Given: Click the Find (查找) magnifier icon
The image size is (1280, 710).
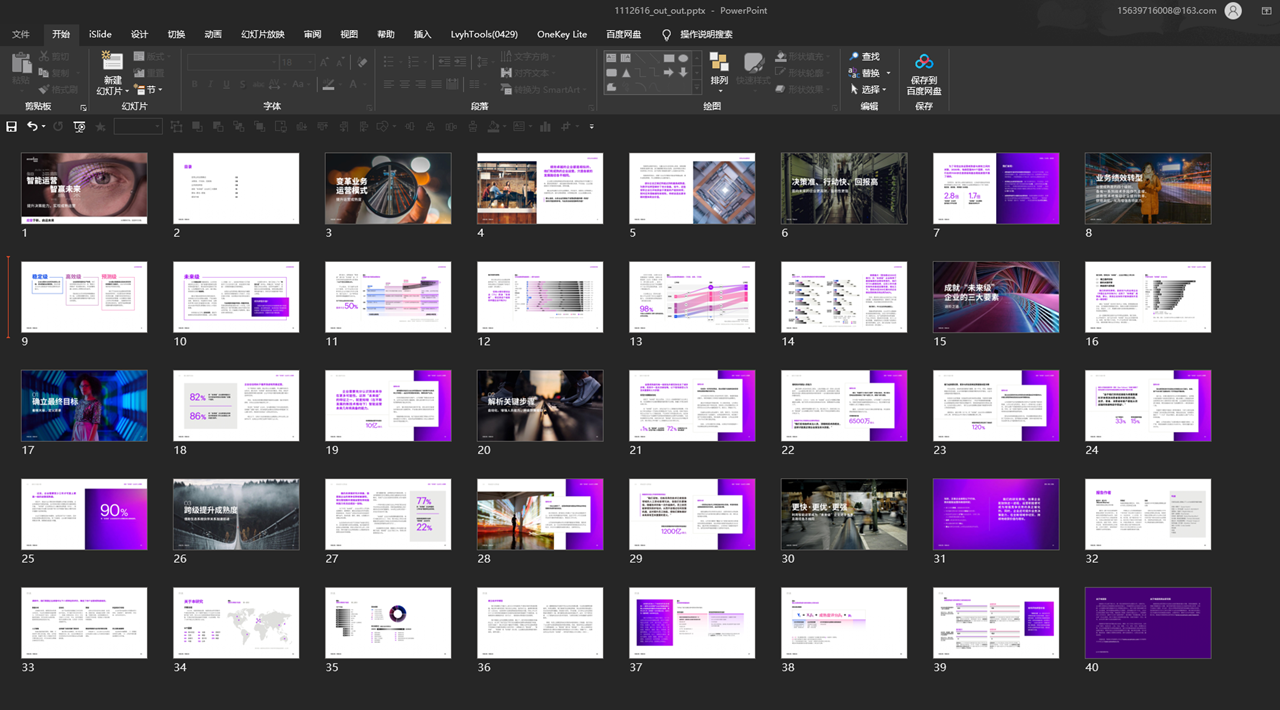Looking at the screenshot, I should [x=855, y=57].
